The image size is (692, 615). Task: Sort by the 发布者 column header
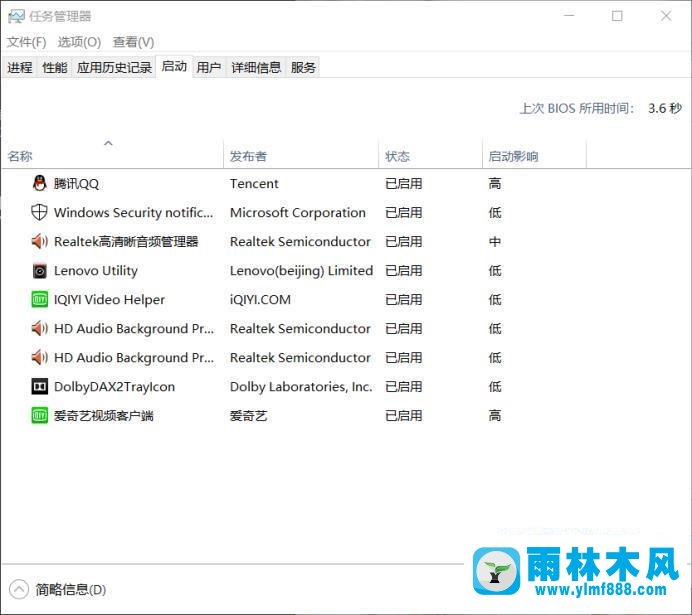pos(301,156)
